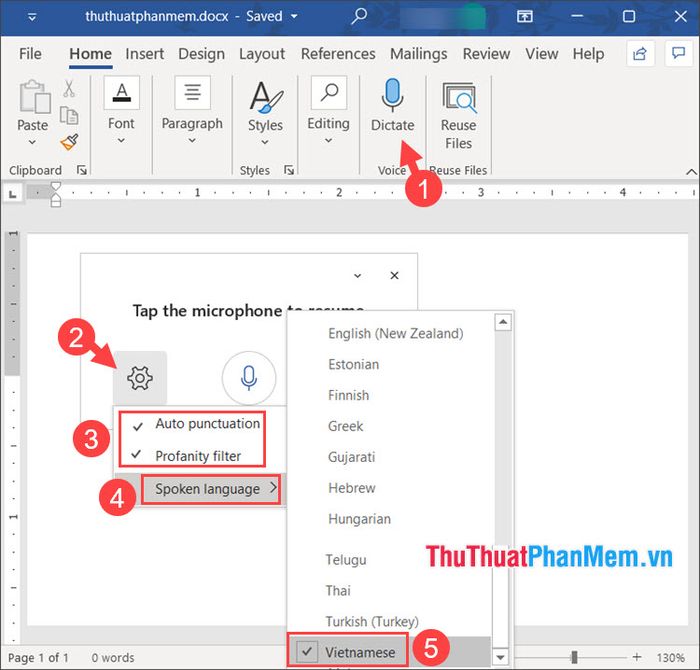Open Customize Quick Access Toolbar arrow
The image size is (700, 670).
(32, 17)
